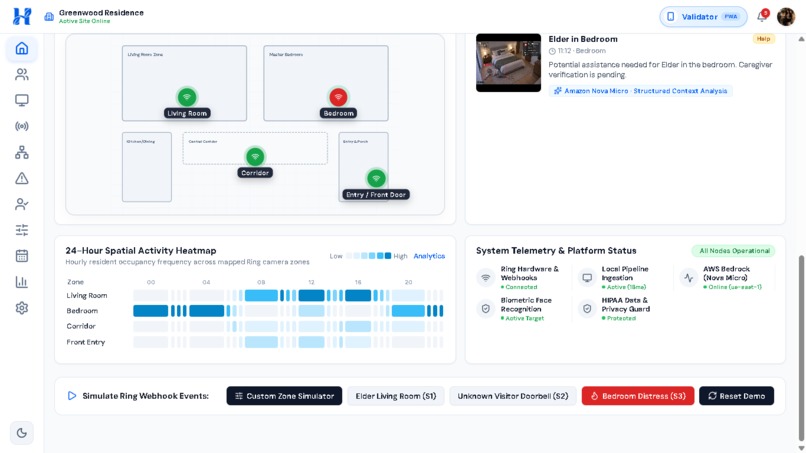Click the Local Pipeline Ingestion monitor icon
The image size is (806, 453).
587,278
